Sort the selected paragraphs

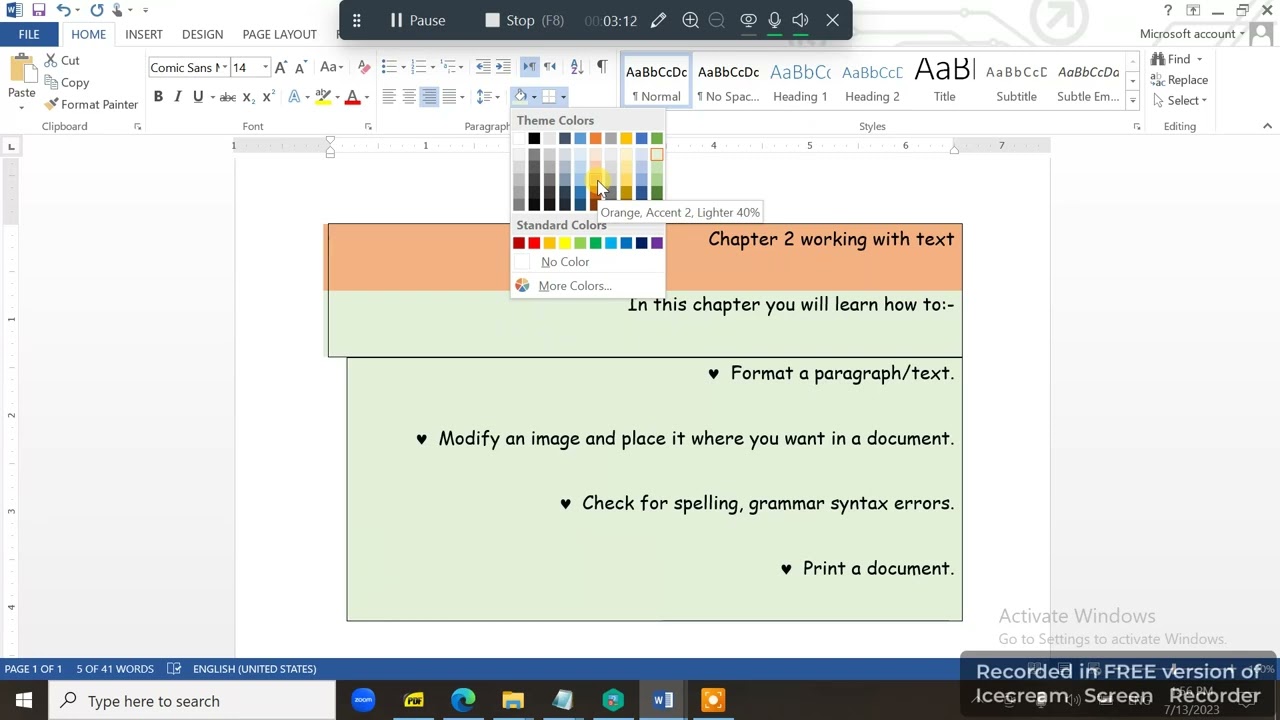pyautogui.click(x=577, y=67)
